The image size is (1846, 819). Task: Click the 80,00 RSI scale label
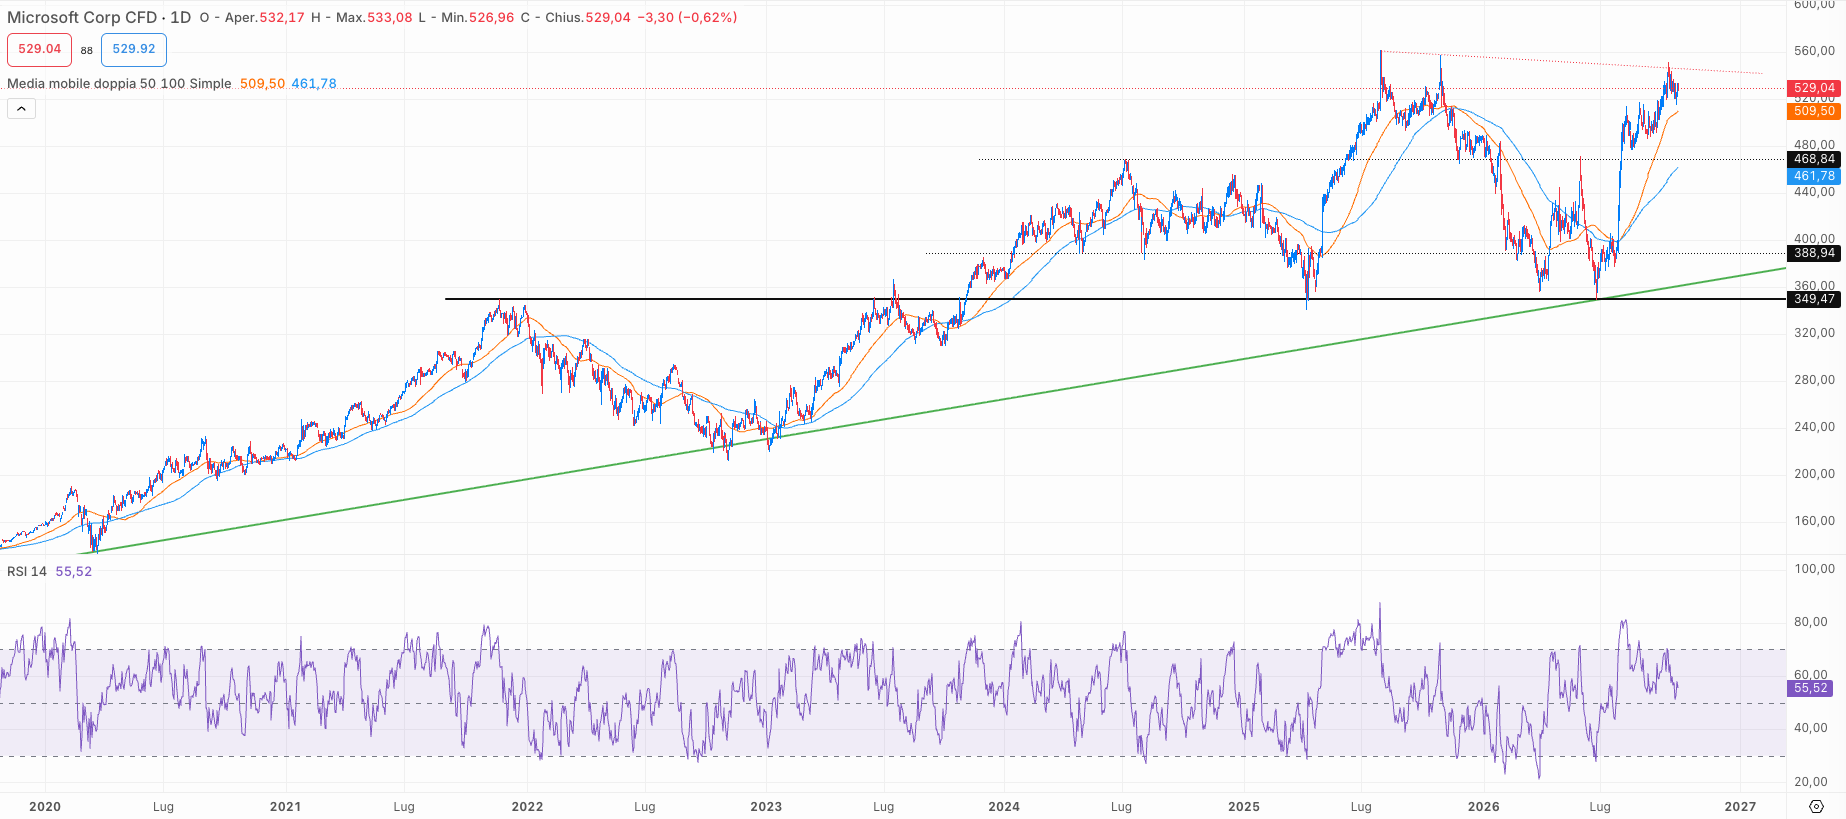1811,622
